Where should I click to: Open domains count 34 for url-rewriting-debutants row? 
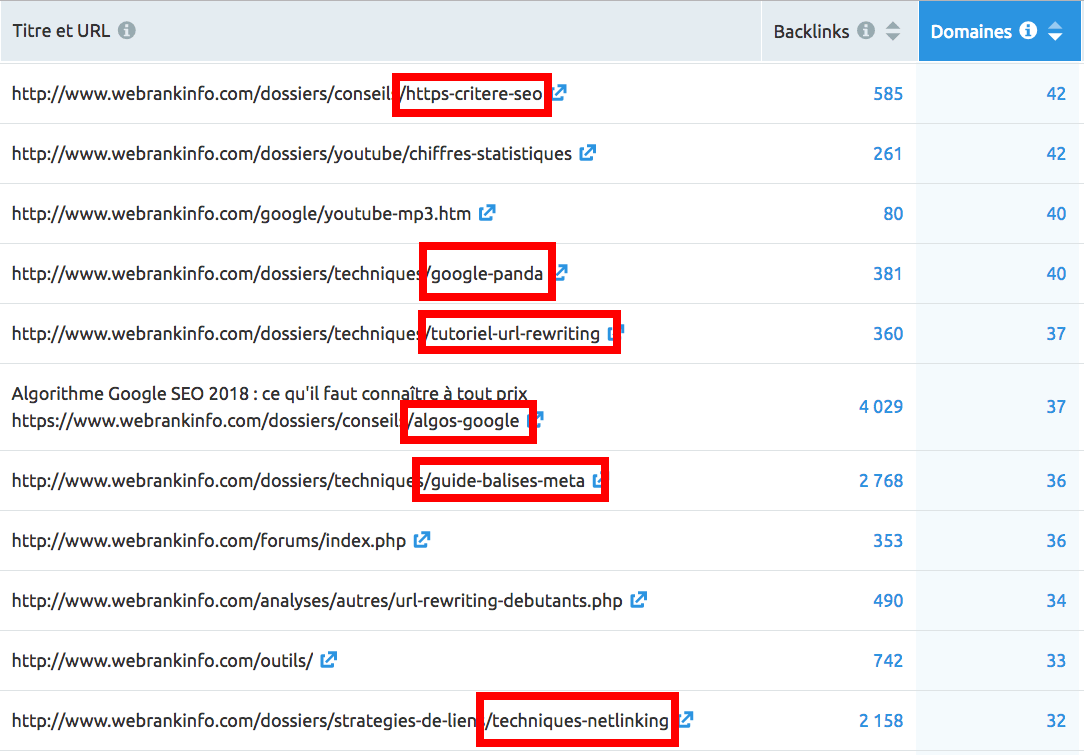coord(1056,601)
